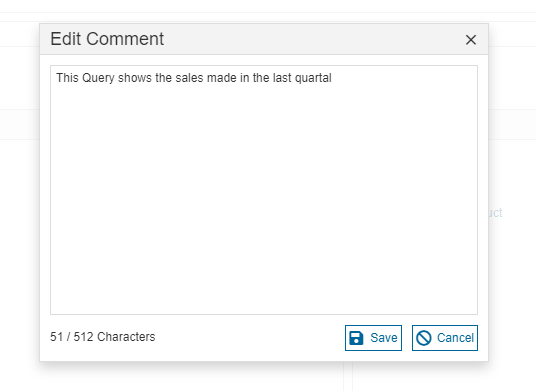Click the circle-slash Cancel icon
Image resolution: width=536 pixels, height=391 pixels.
pyautogui.click(x=424, y=338)
